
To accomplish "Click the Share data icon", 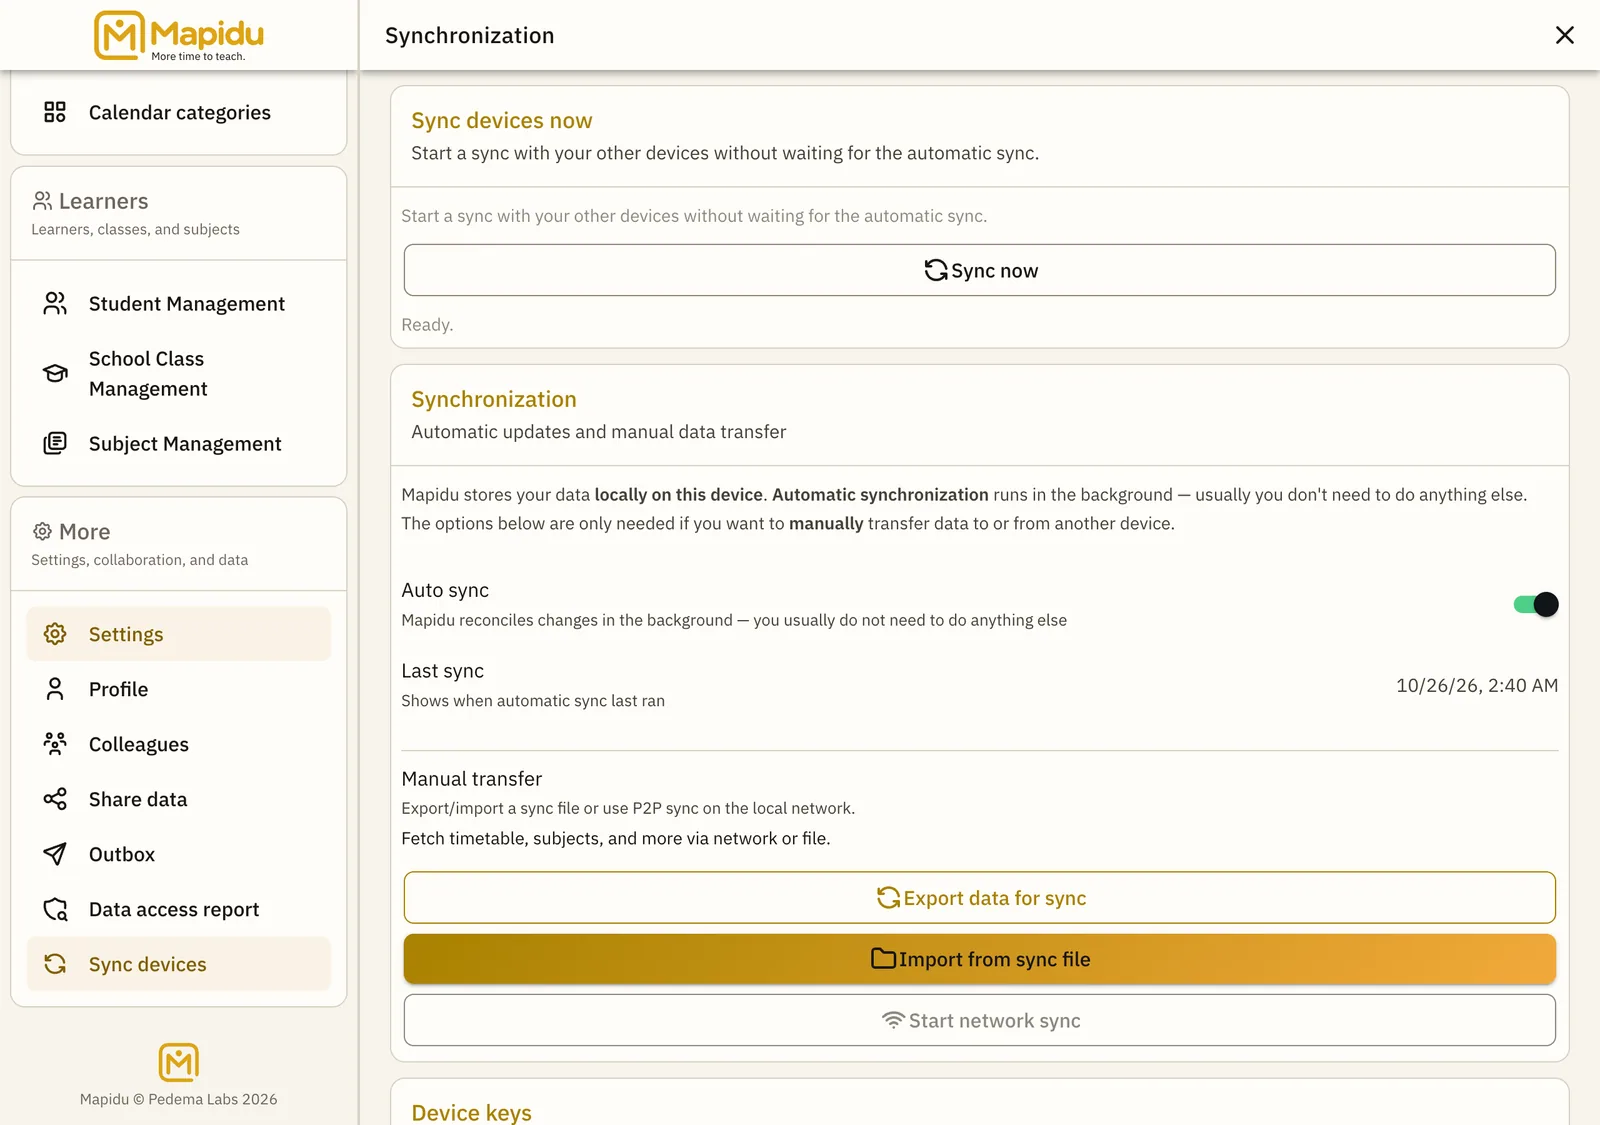I will [x=55, y=799].
